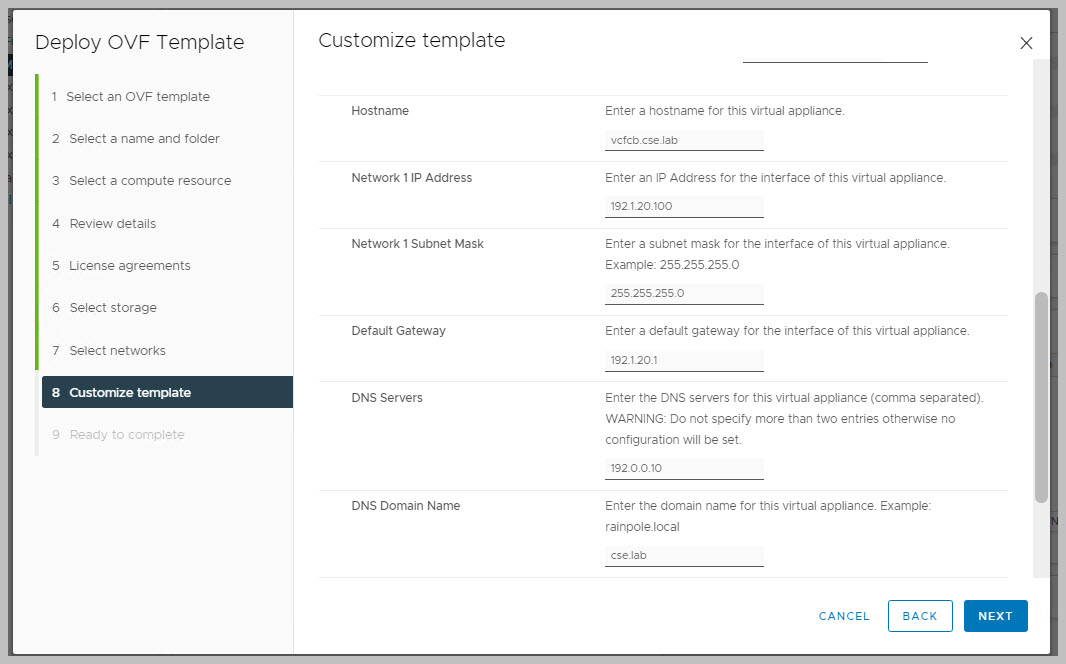
Task: Focus the Network 1 IP Address field
Action: (x=684, y=207)
